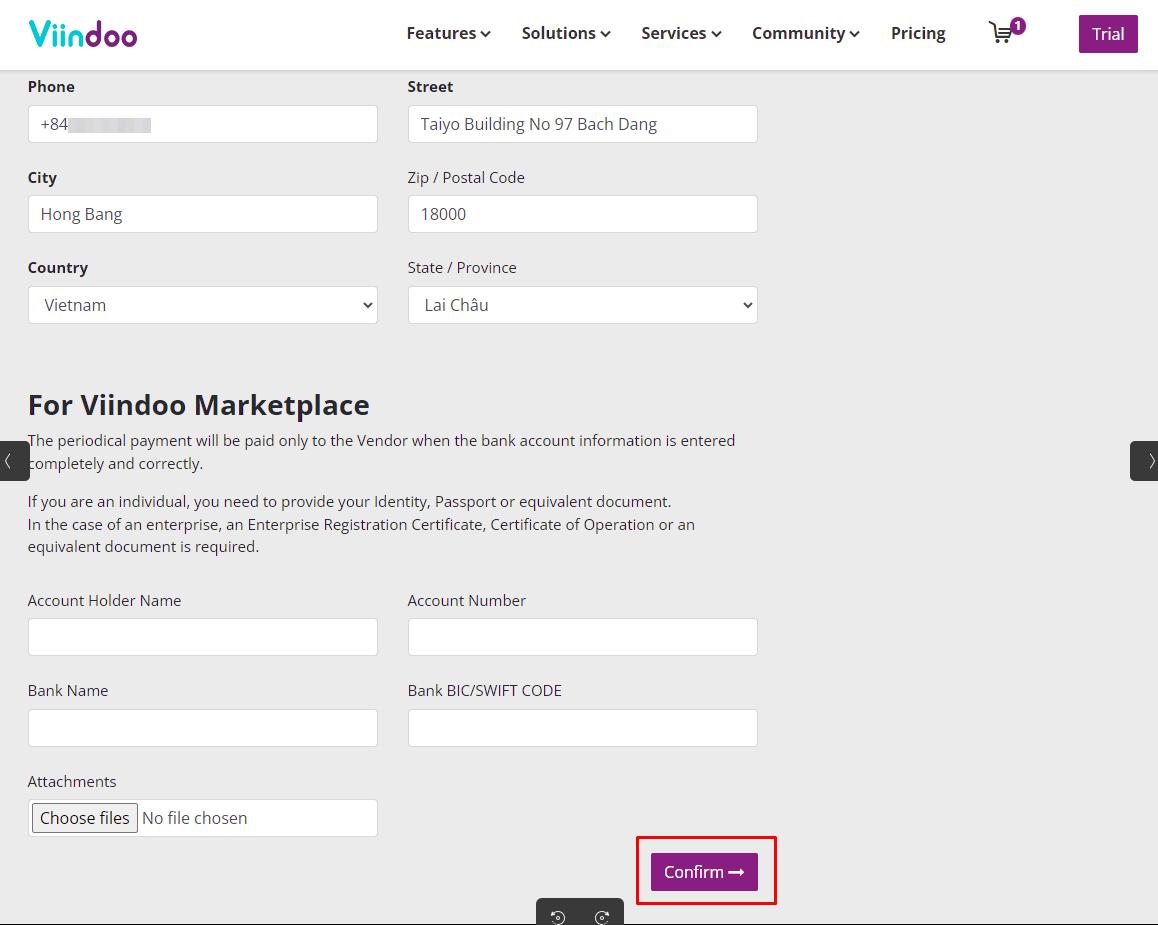Click the 'For Viindoo Marketplace' heading
1158x925 pixels.
[199, 405]
